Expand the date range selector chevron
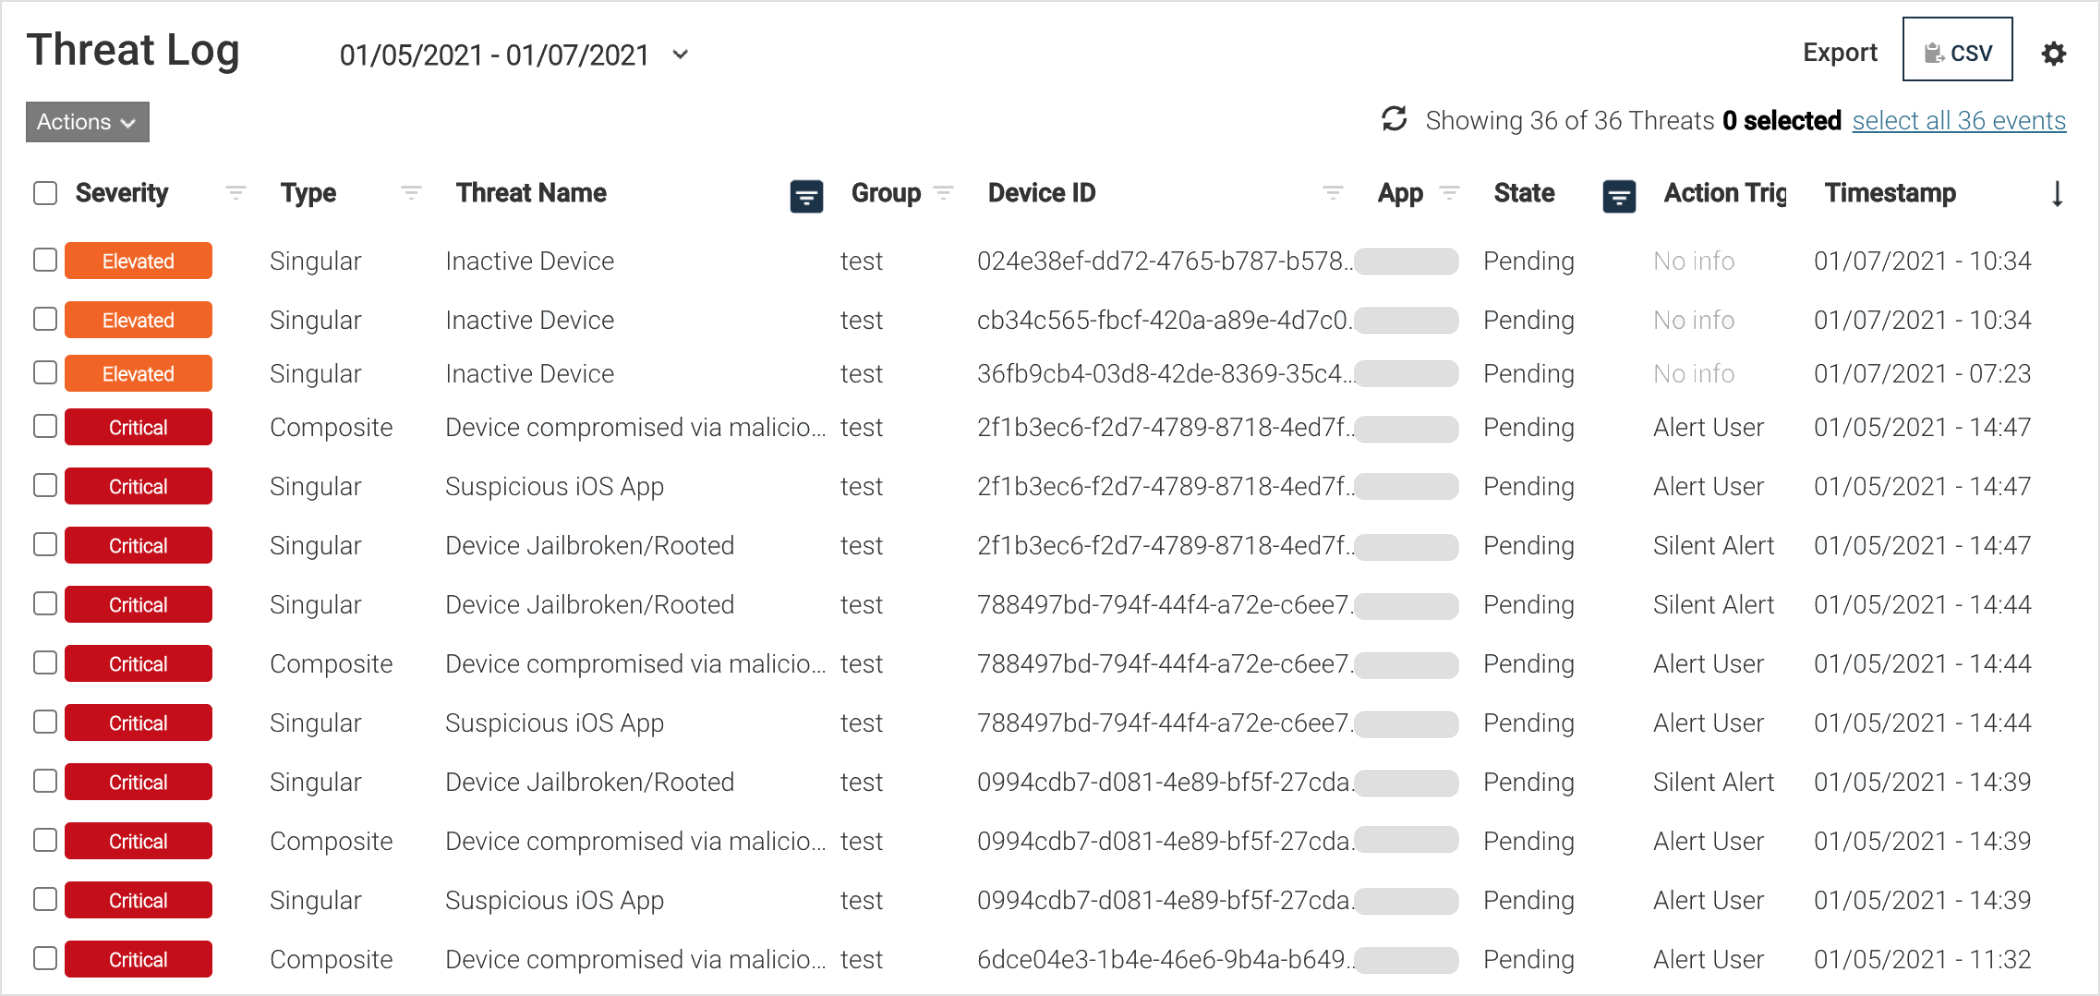Screen dimensions: 2100x996 click(680, 56)
